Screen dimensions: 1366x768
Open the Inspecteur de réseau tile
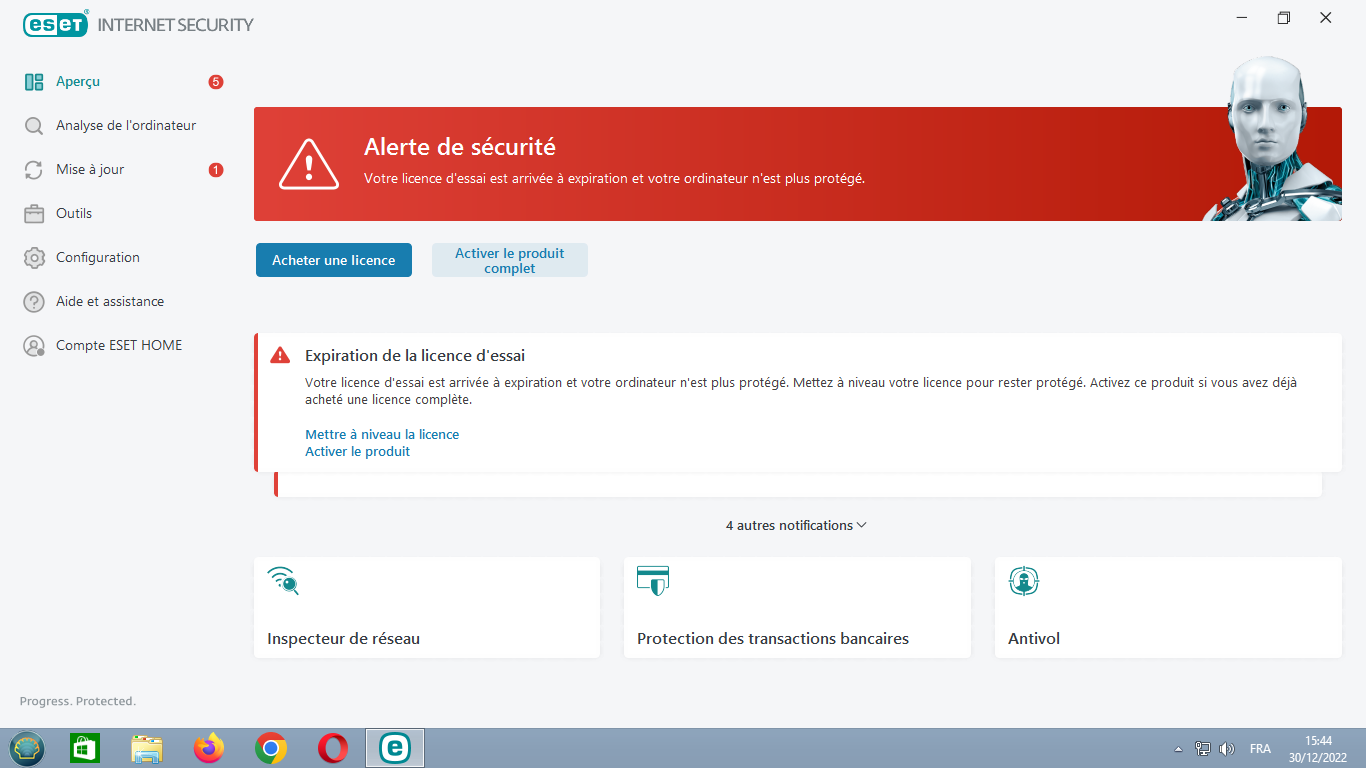pos(427,608)
